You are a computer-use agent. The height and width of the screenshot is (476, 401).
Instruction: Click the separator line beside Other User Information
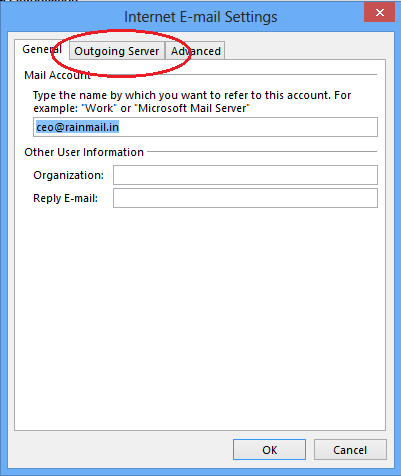coord(262,151)
